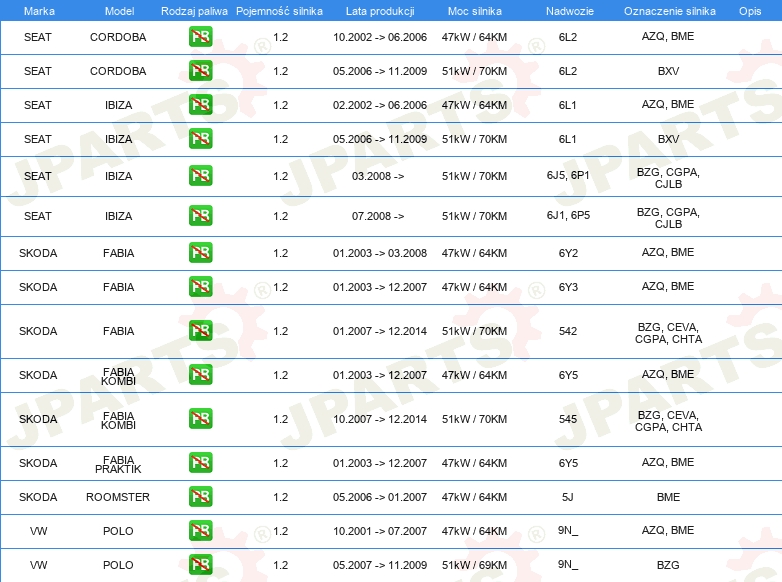Click the Moc silnika column header
Screen dimensions: 782x582
coord(475,11)
